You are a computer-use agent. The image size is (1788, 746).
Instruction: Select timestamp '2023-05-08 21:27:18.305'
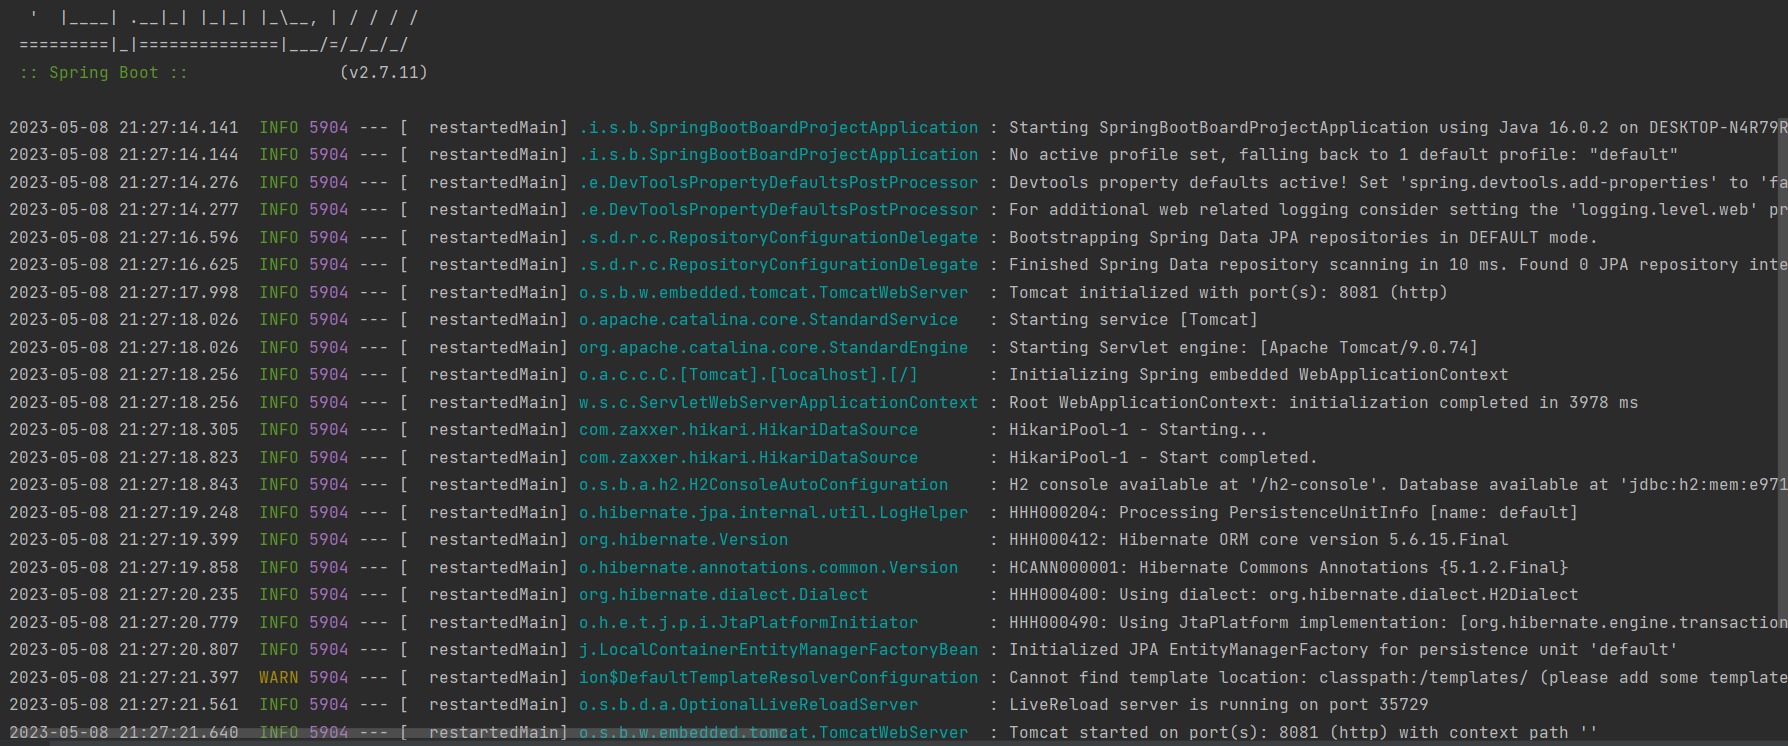coord(124,429)
